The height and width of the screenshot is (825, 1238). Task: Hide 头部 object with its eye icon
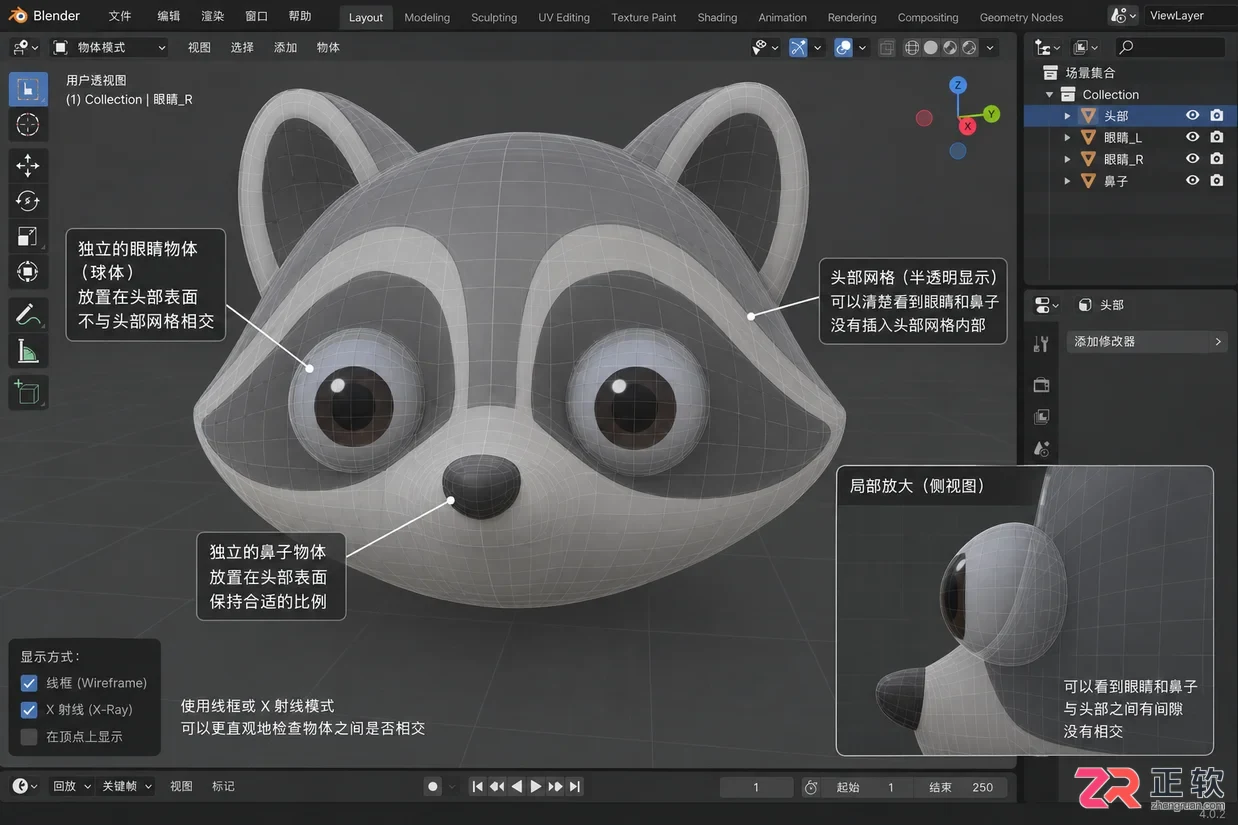coord(1192,116)
